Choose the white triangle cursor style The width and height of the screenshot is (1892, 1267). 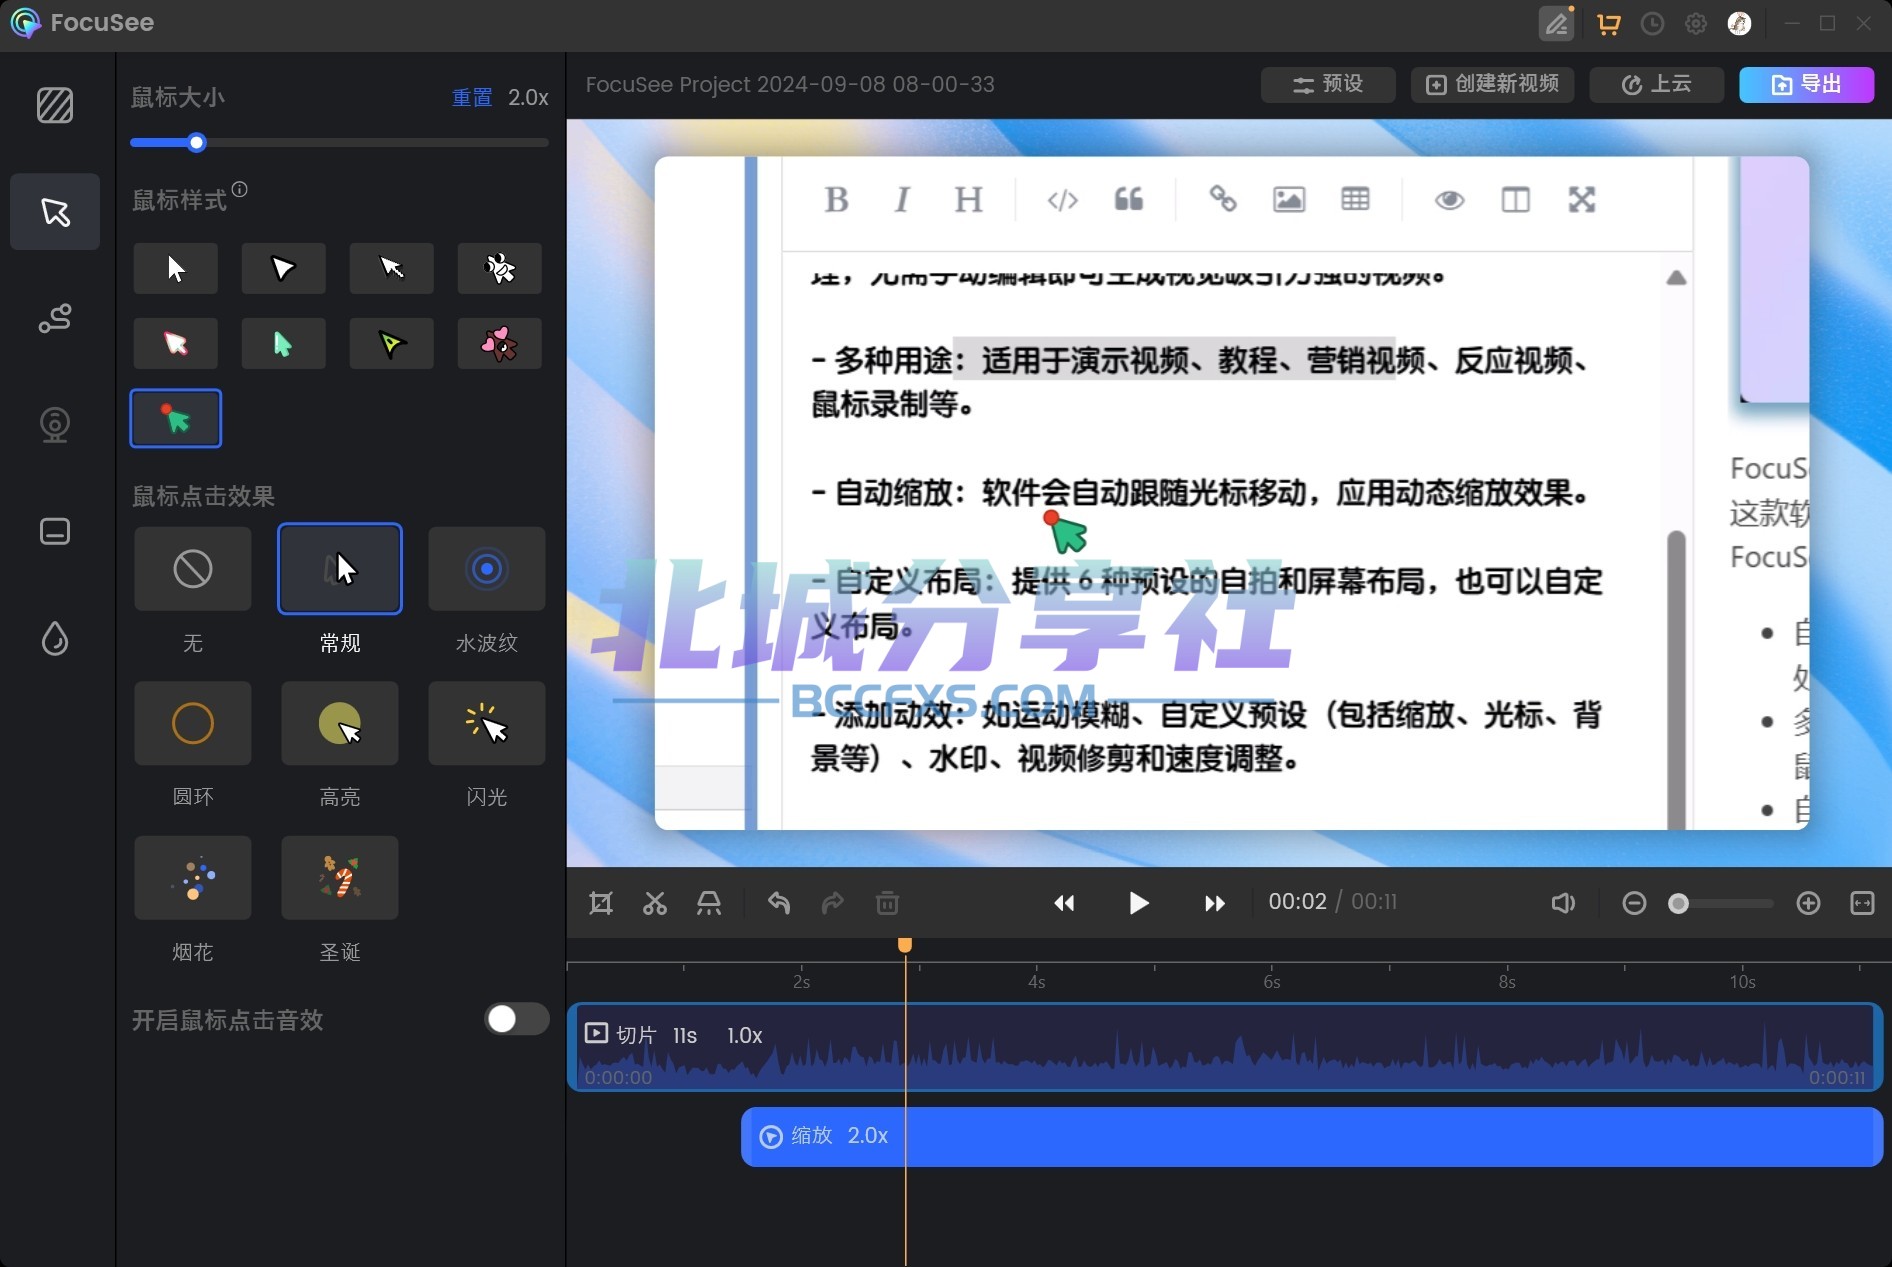[284, 268]
